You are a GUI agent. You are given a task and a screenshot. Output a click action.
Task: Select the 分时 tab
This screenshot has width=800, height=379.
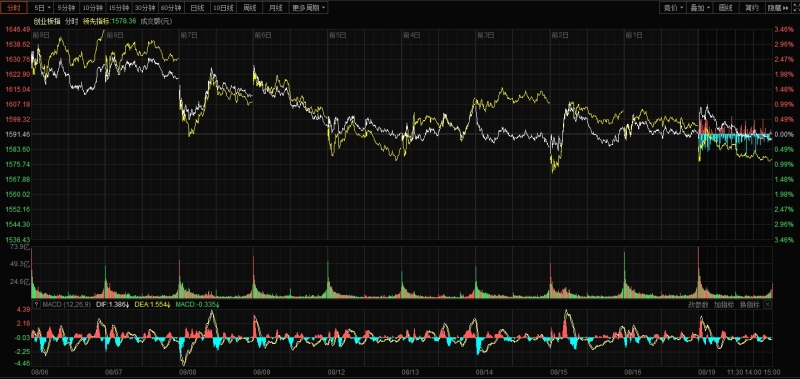14,8
